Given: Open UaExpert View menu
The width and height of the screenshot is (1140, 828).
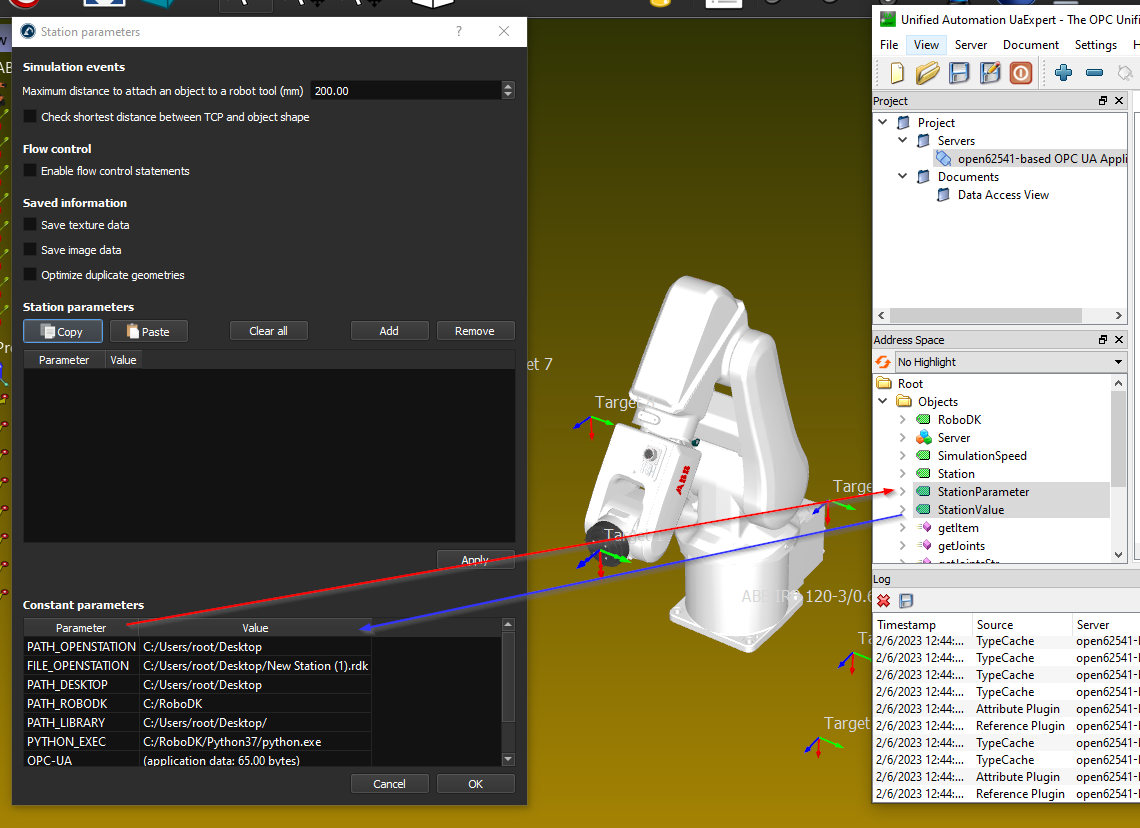Looking at the screenshot, I should [926, 44].
